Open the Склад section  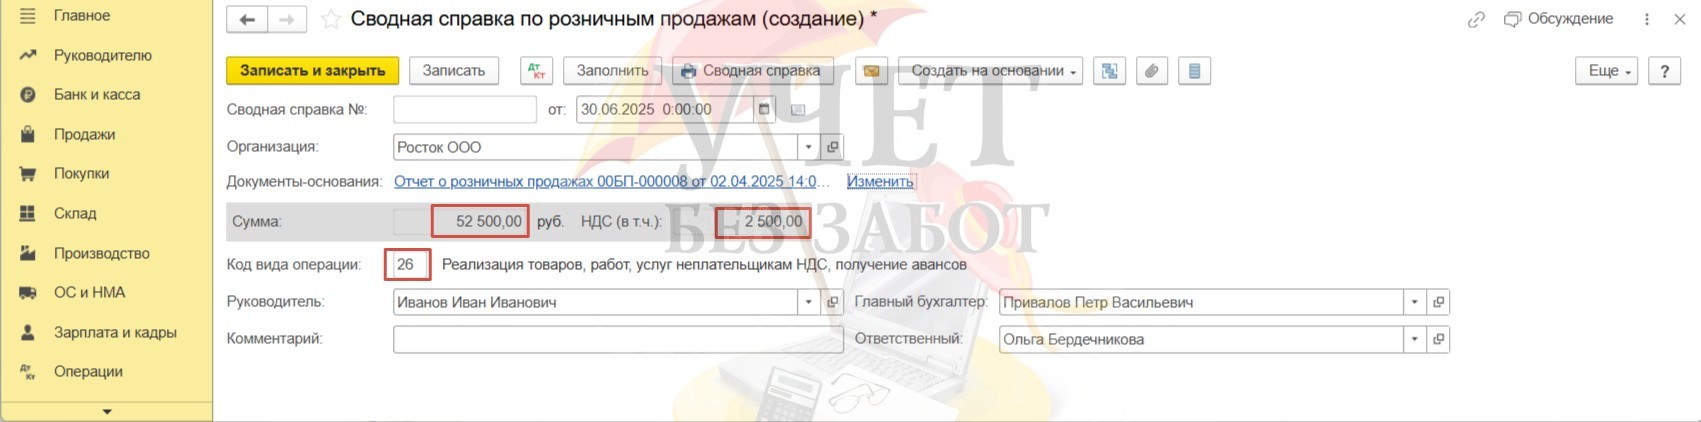point(75,213)
